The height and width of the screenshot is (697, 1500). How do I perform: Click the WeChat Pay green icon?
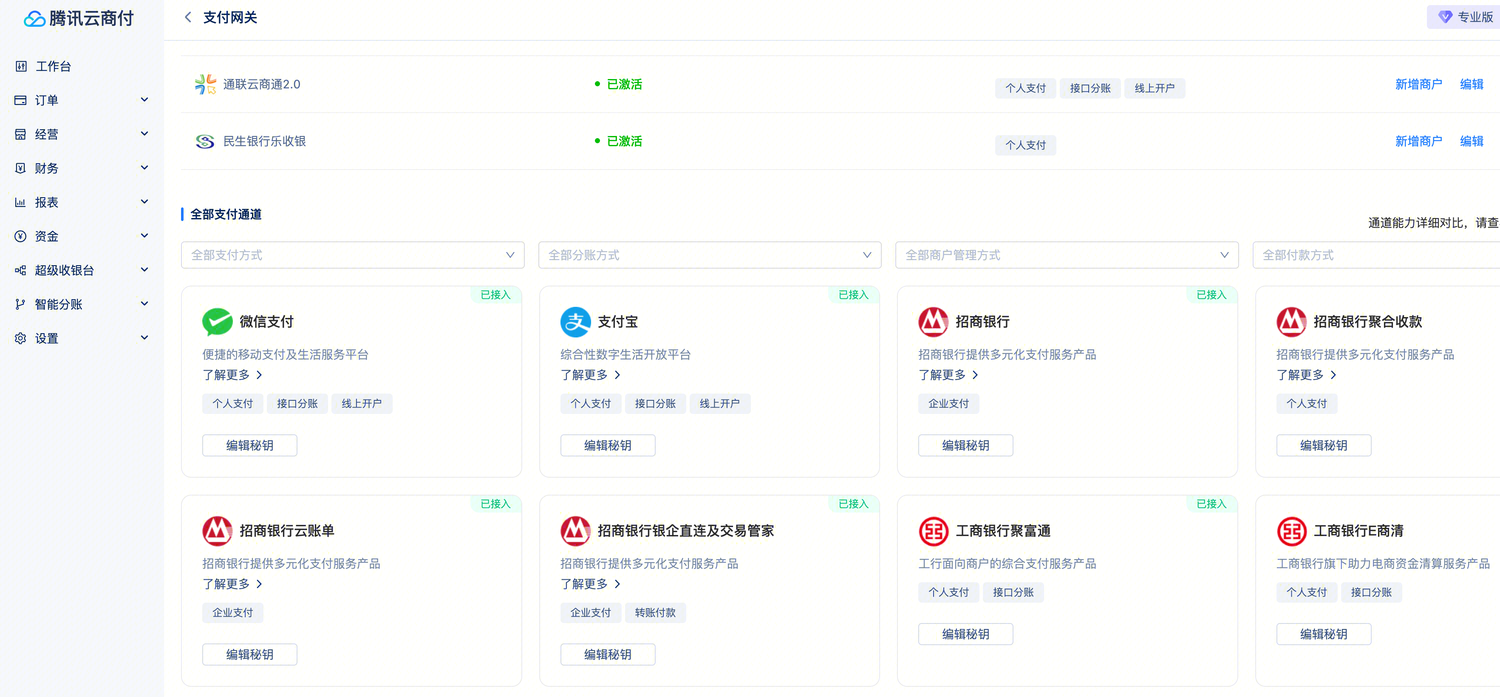click(218, 322)
